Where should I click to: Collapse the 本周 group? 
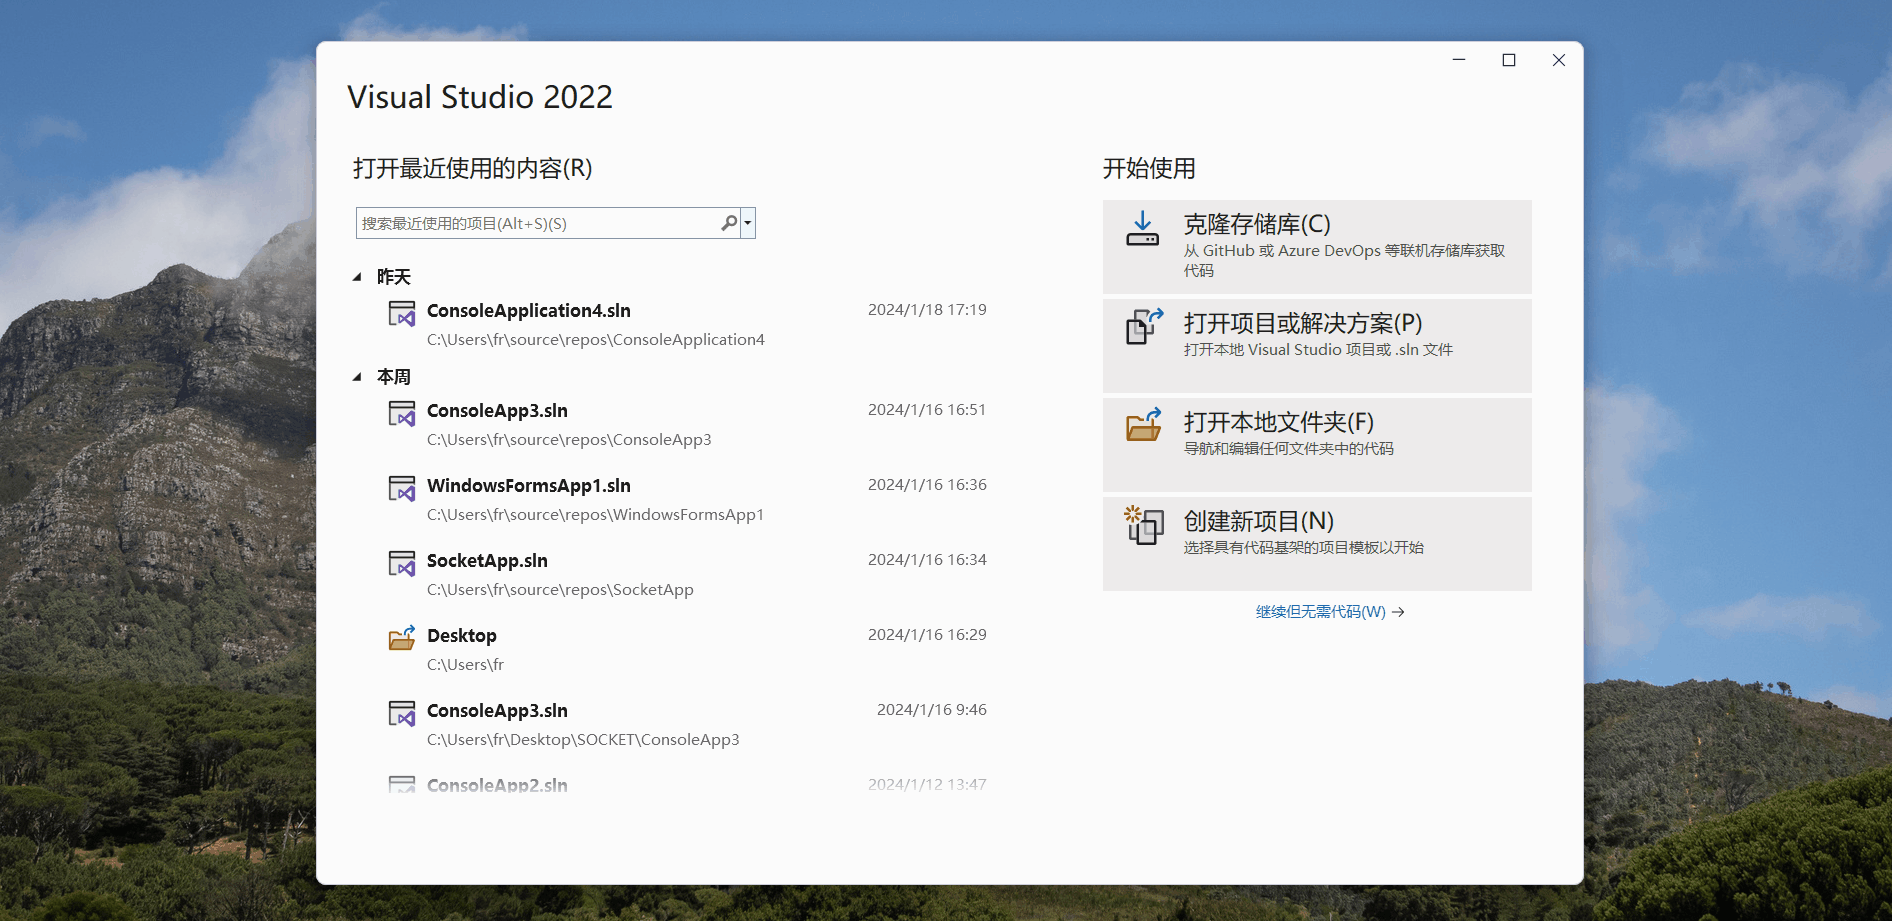357,377
